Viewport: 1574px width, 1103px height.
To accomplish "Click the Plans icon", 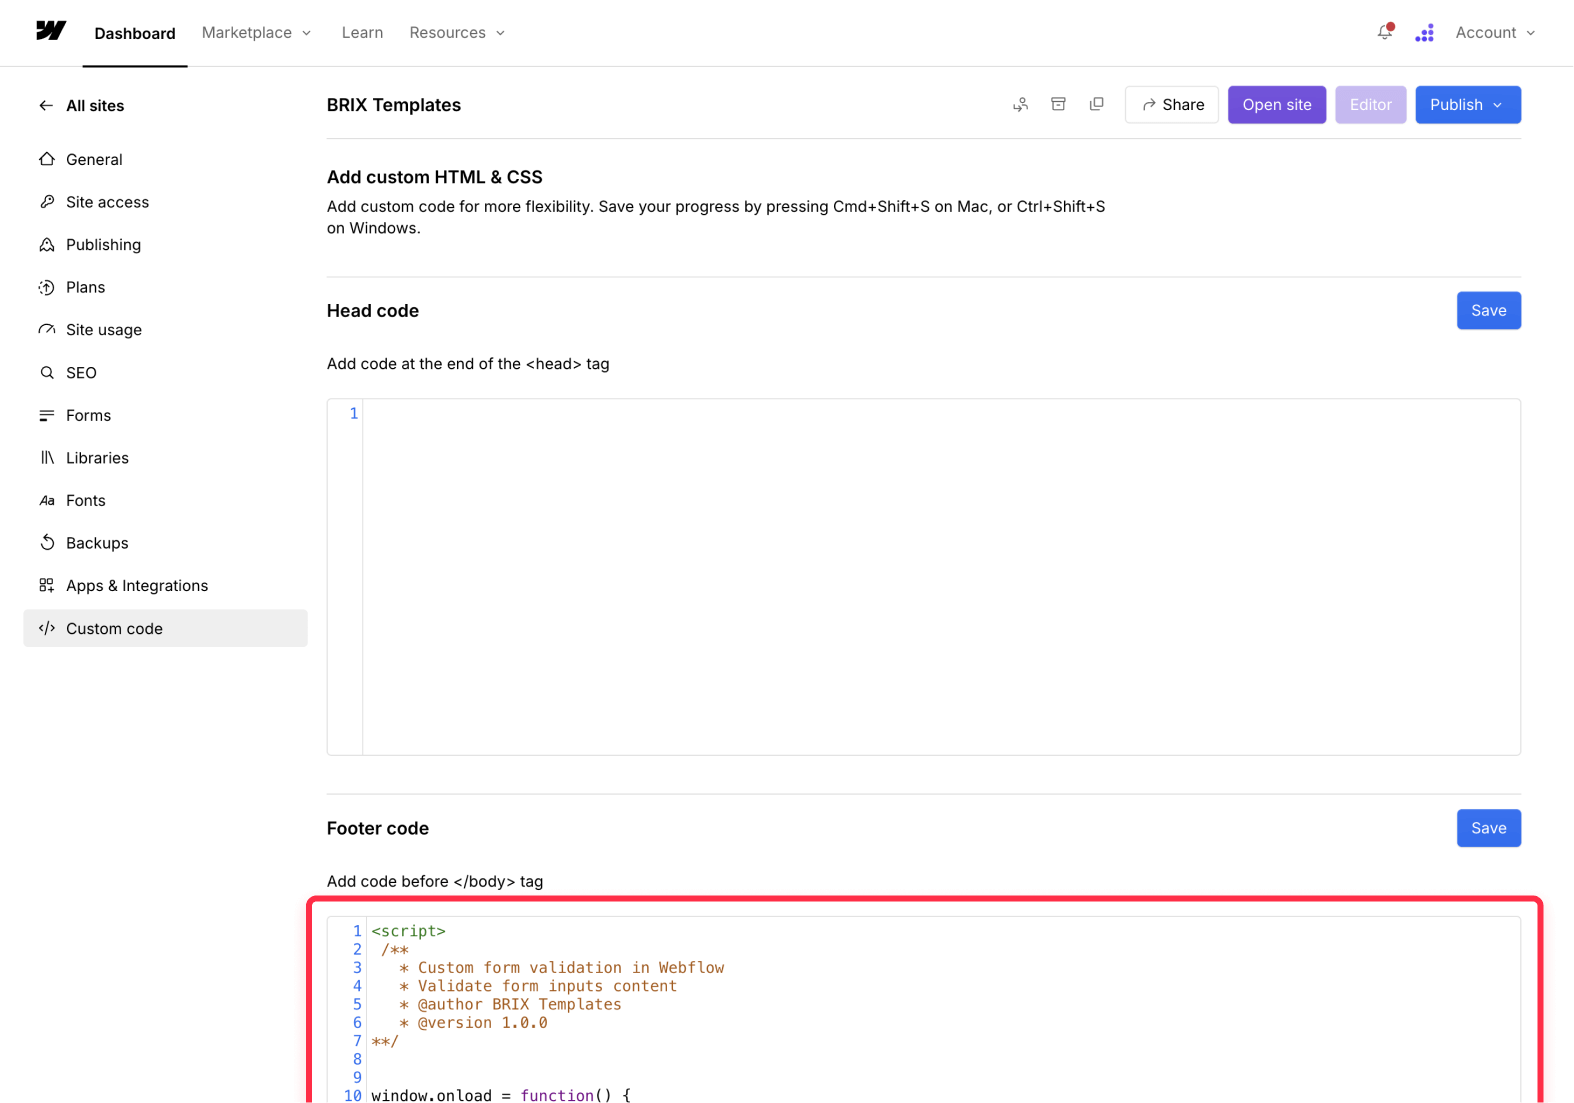I will click(x=47, y=287).
